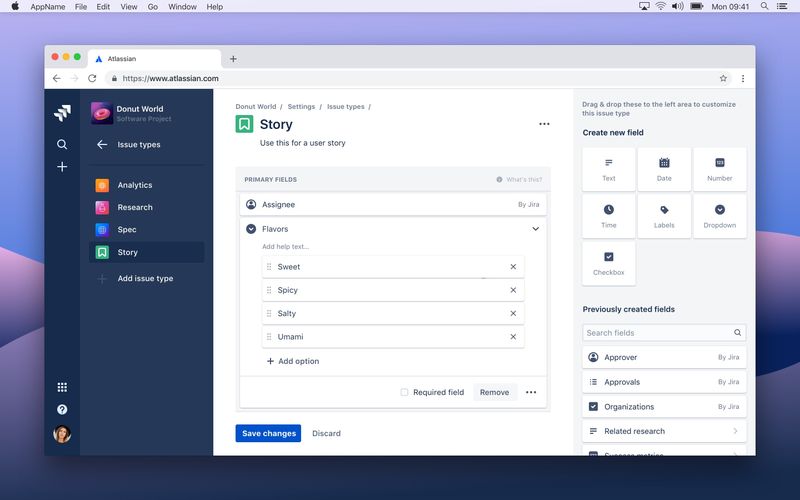Click the Flavors dropdown field icon
Image resolution: width=800 pixels, height=500 pixels.
click(251, 229)
